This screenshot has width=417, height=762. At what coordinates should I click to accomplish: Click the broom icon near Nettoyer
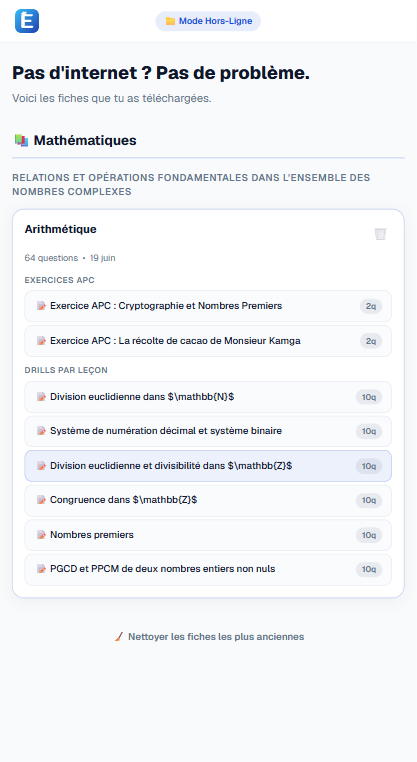point(119,637)
